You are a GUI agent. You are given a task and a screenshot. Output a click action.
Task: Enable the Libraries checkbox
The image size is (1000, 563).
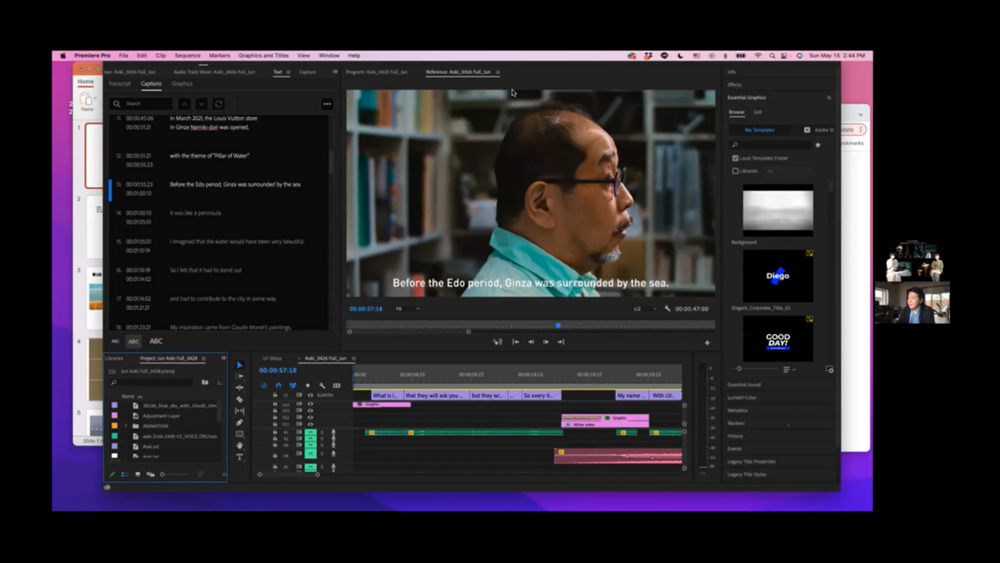737,171
